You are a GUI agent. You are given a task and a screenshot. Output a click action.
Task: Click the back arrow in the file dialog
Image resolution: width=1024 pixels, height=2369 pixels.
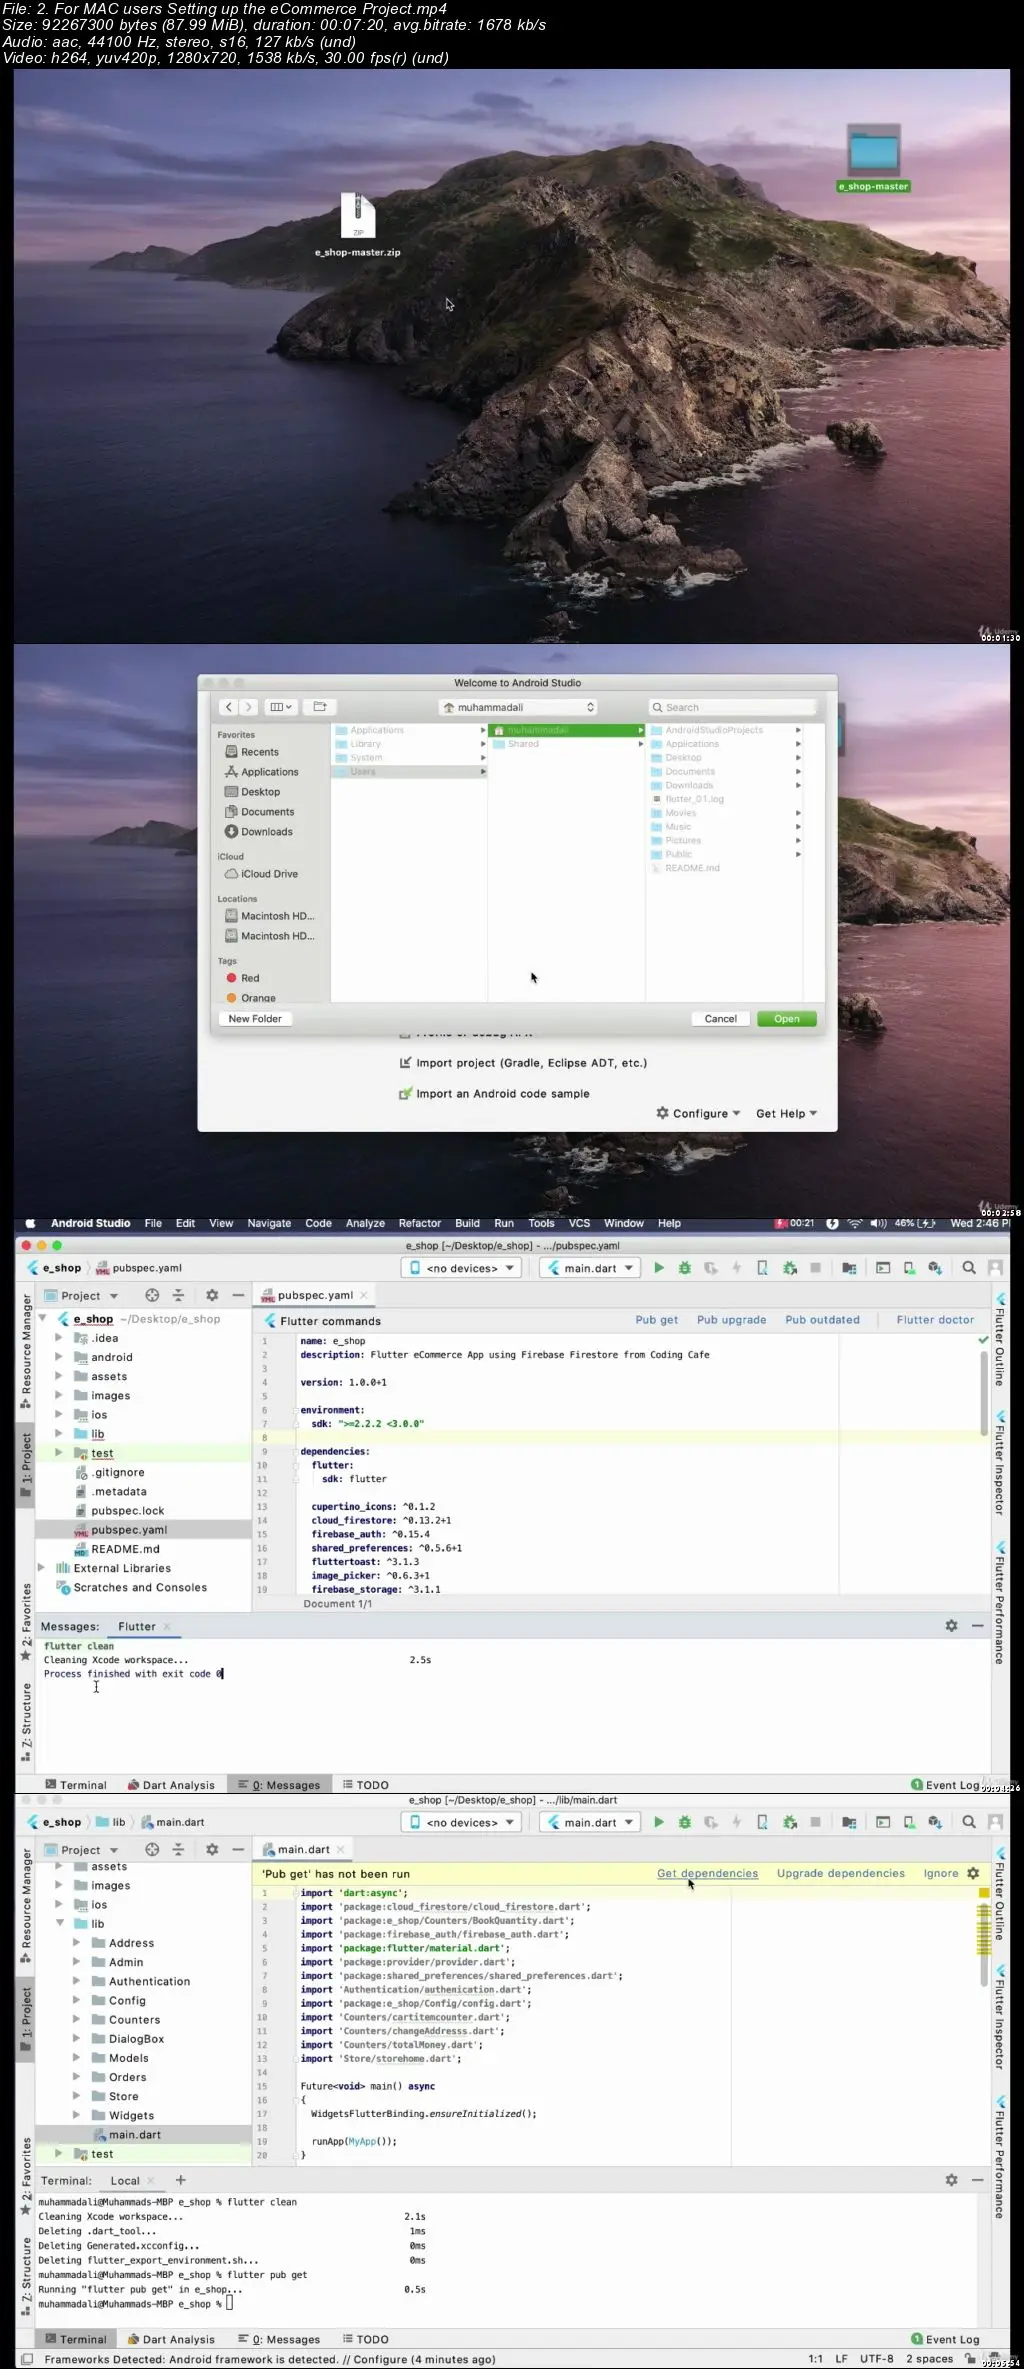click(228, 707)
